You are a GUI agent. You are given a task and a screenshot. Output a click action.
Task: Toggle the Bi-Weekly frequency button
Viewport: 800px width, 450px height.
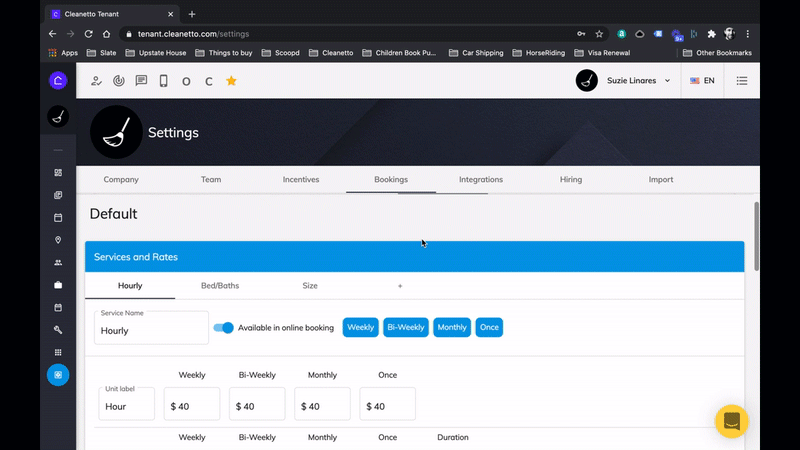[405, 327]
